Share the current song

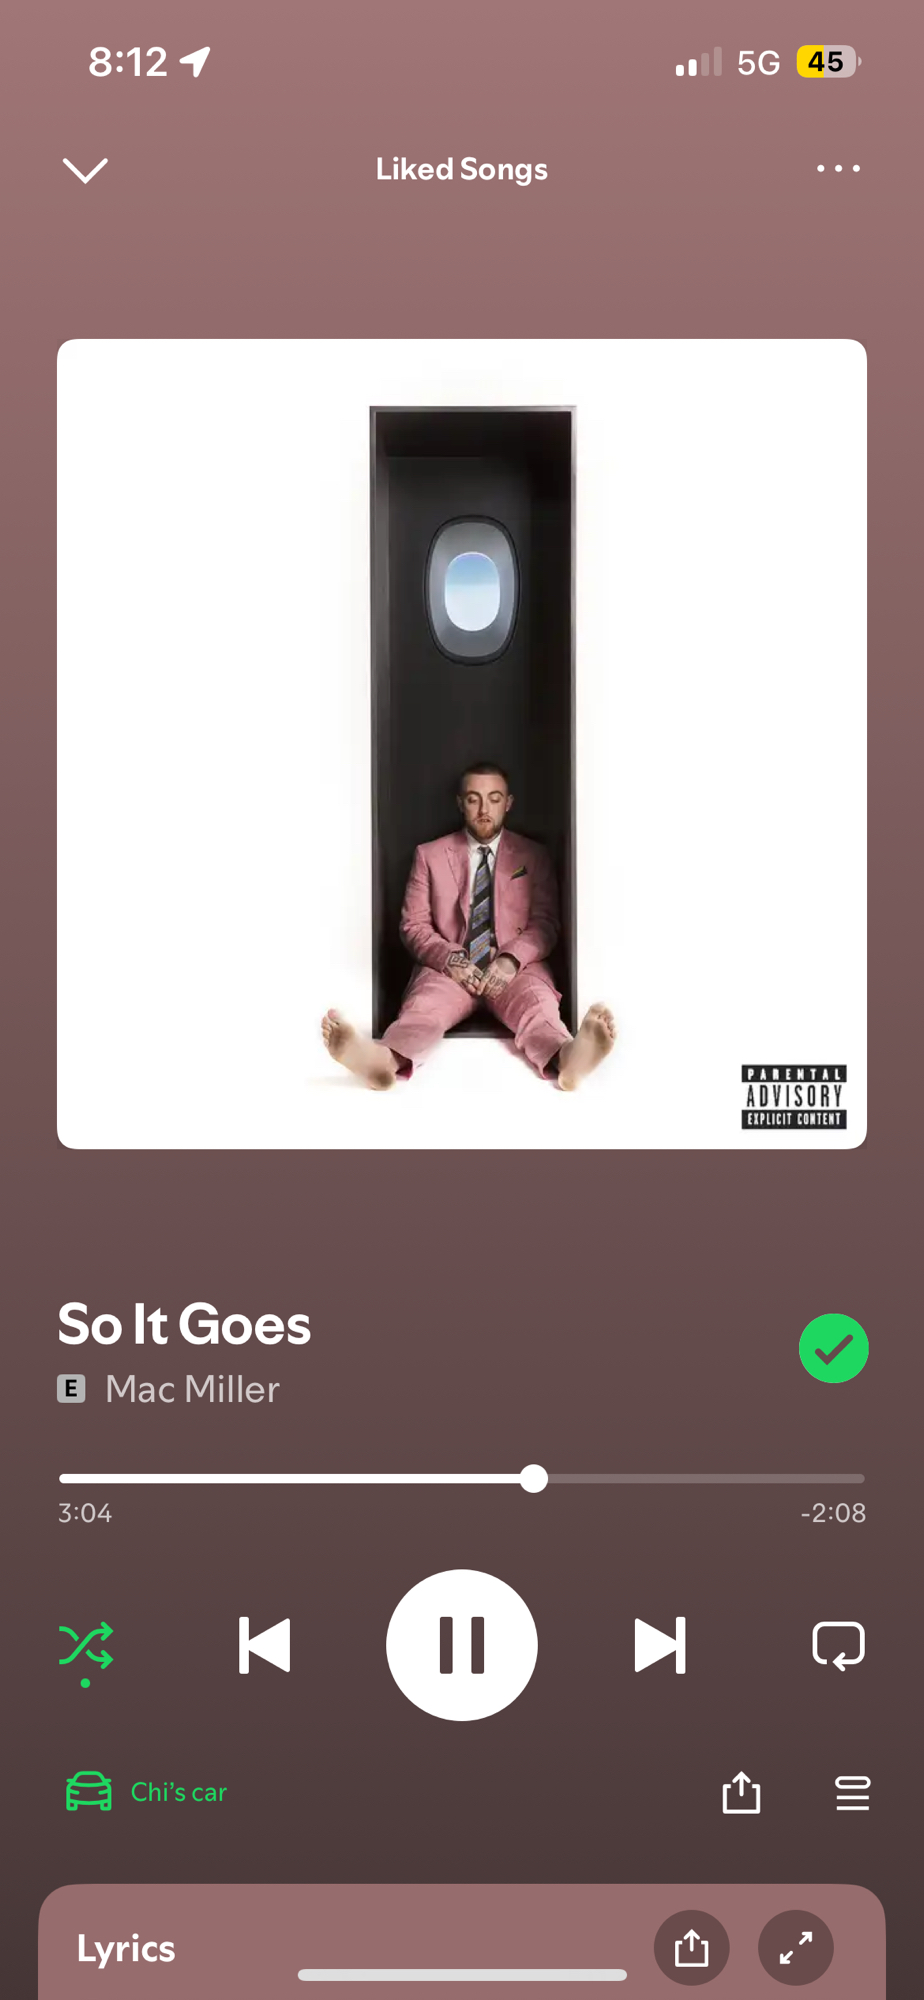(x=741, y=1792)
